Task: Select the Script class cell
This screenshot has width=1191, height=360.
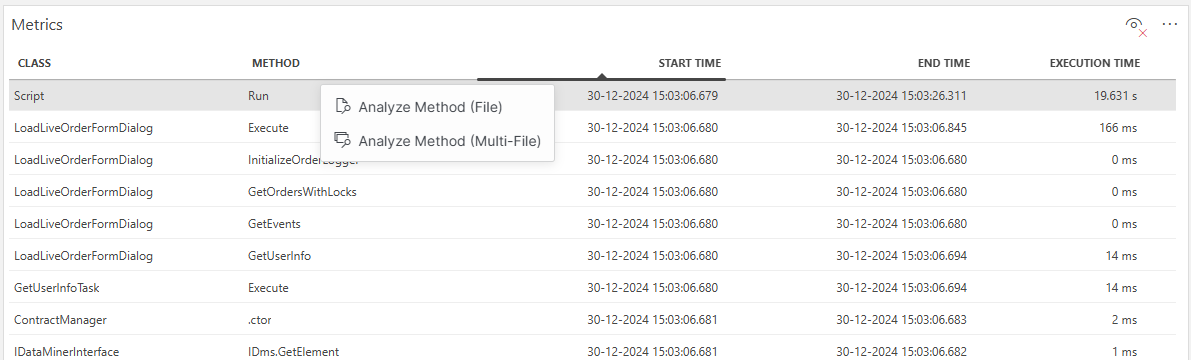Action: pyautogui.click(x=28, y=96)
